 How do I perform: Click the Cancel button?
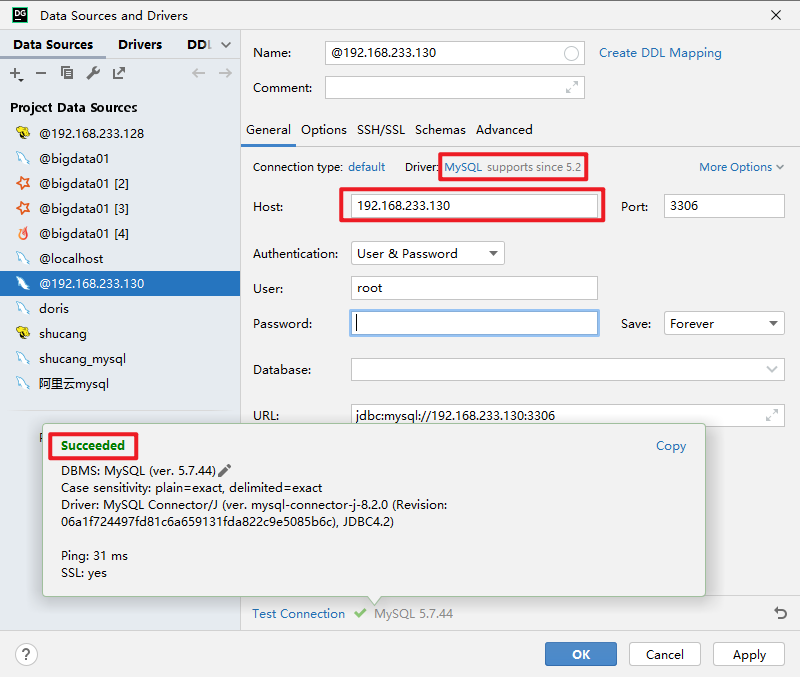tap(664, 654)
